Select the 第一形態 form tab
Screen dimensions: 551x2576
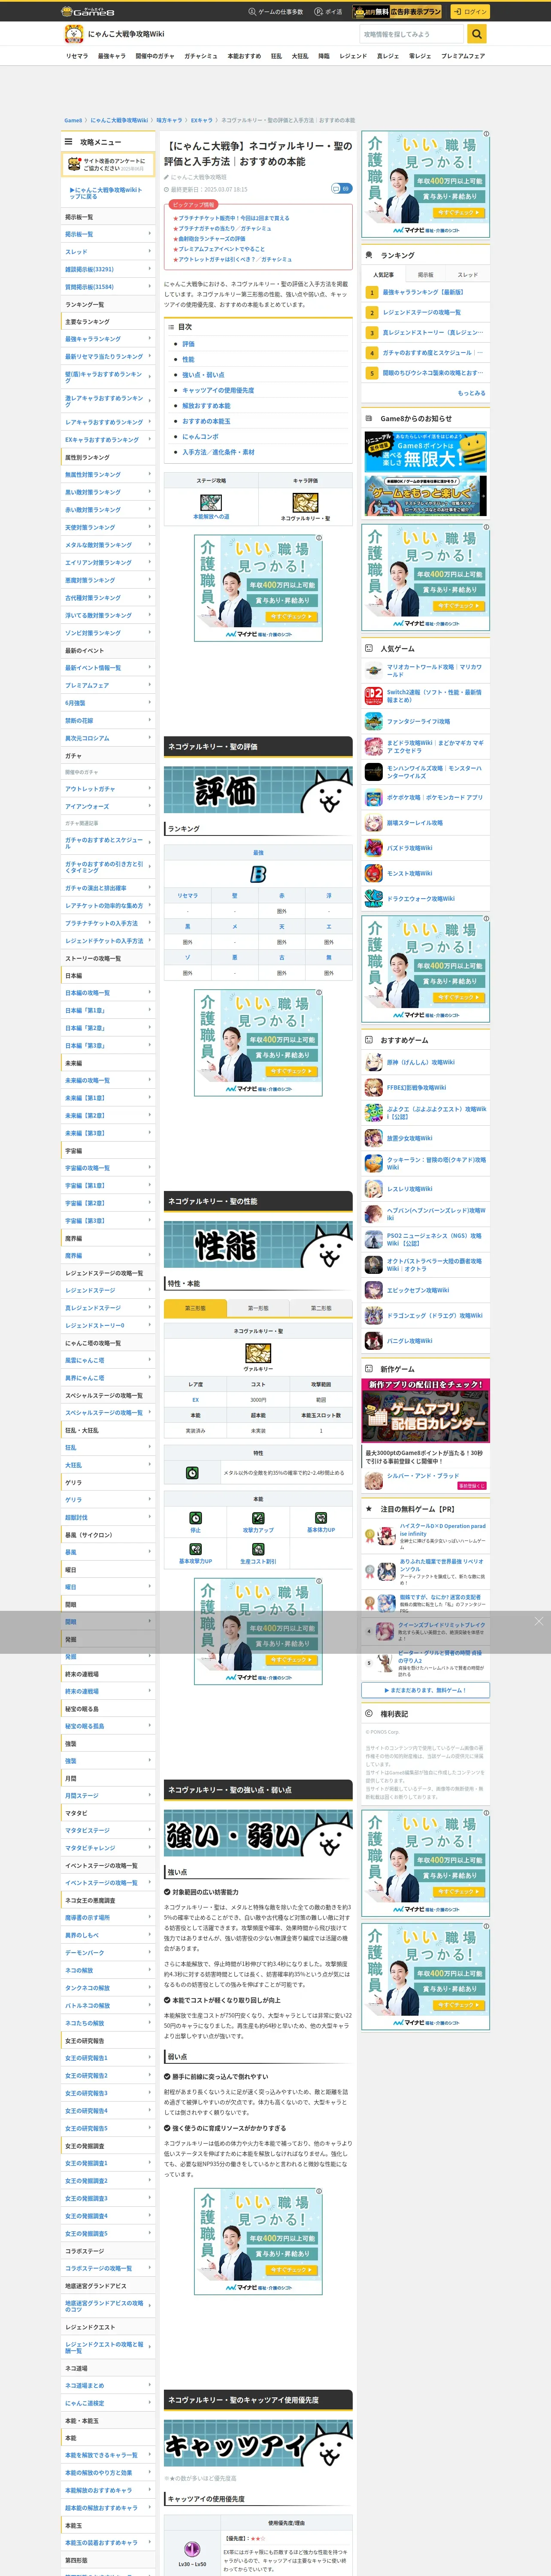click(258, 1308)
